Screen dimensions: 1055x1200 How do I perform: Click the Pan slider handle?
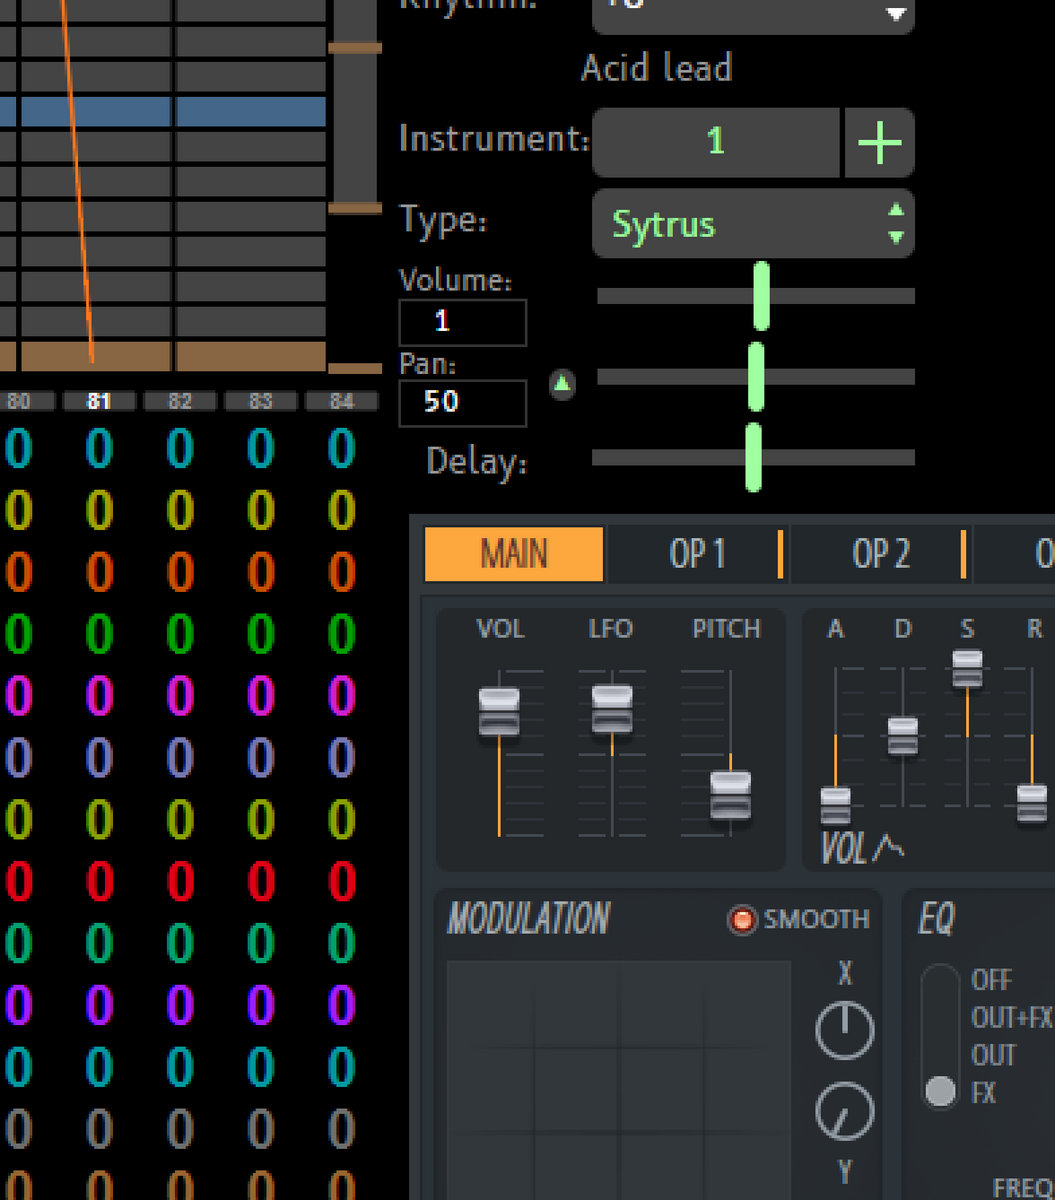pos(756,376)
